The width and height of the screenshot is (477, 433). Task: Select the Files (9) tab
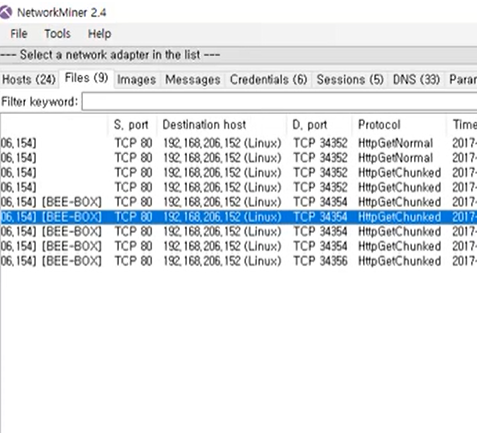coord(86,78)
